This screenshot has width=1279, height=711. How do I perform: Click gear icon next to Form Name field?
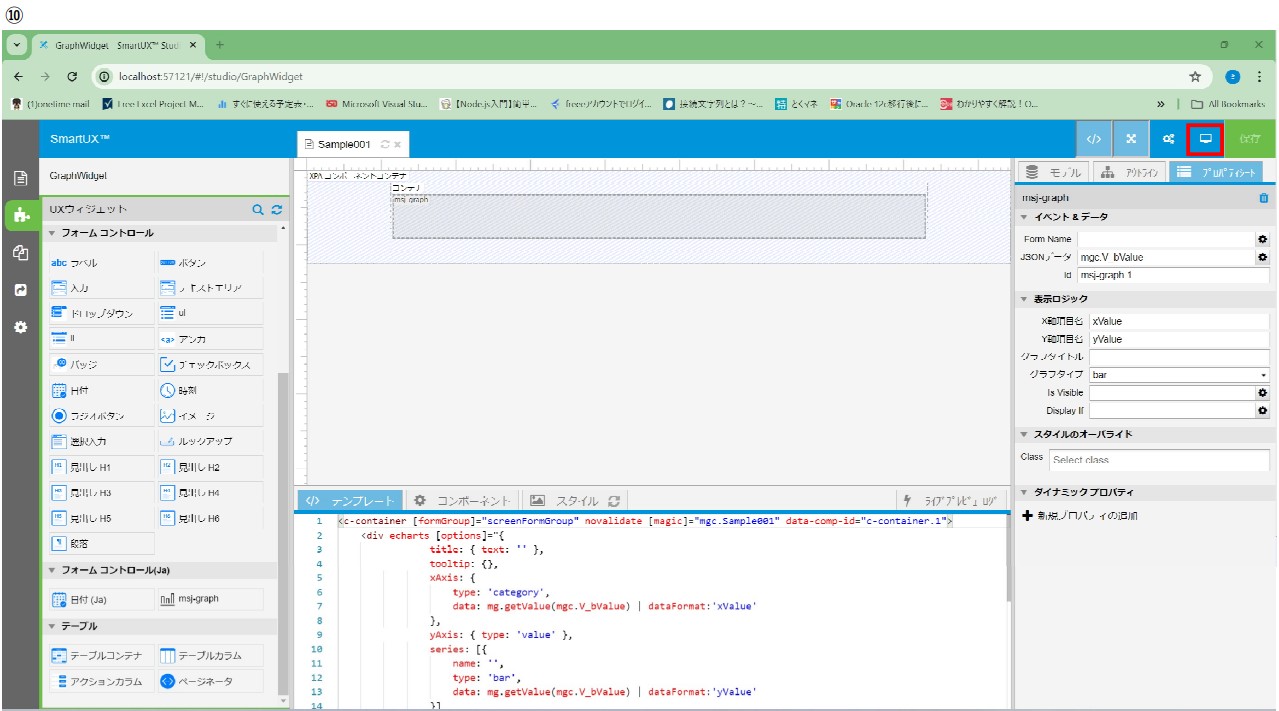pos(1262,239)
